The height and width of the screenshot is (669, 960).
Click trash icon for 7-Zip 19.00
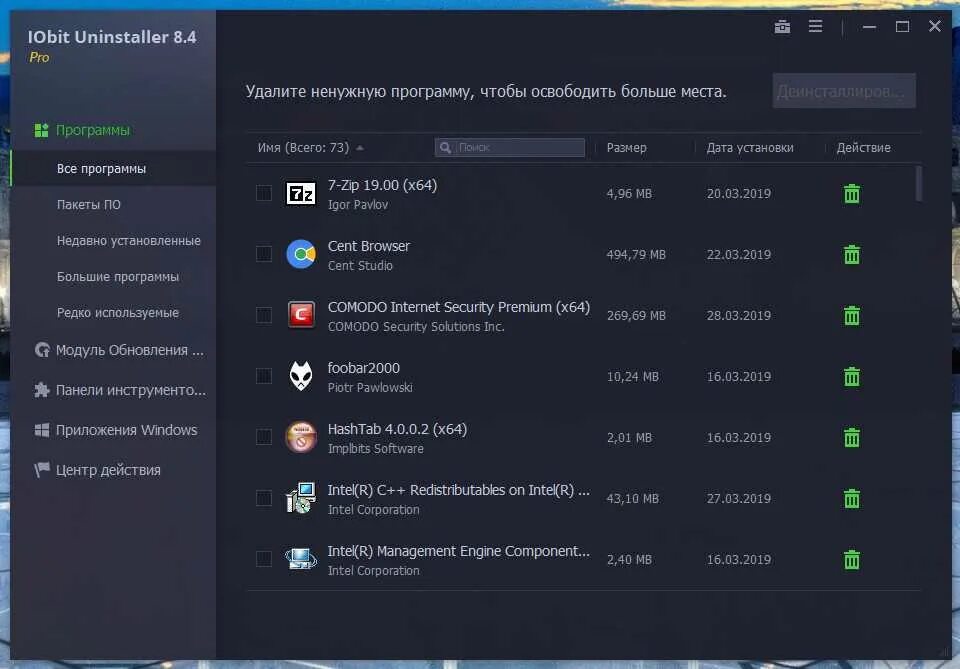pos(852,193)
